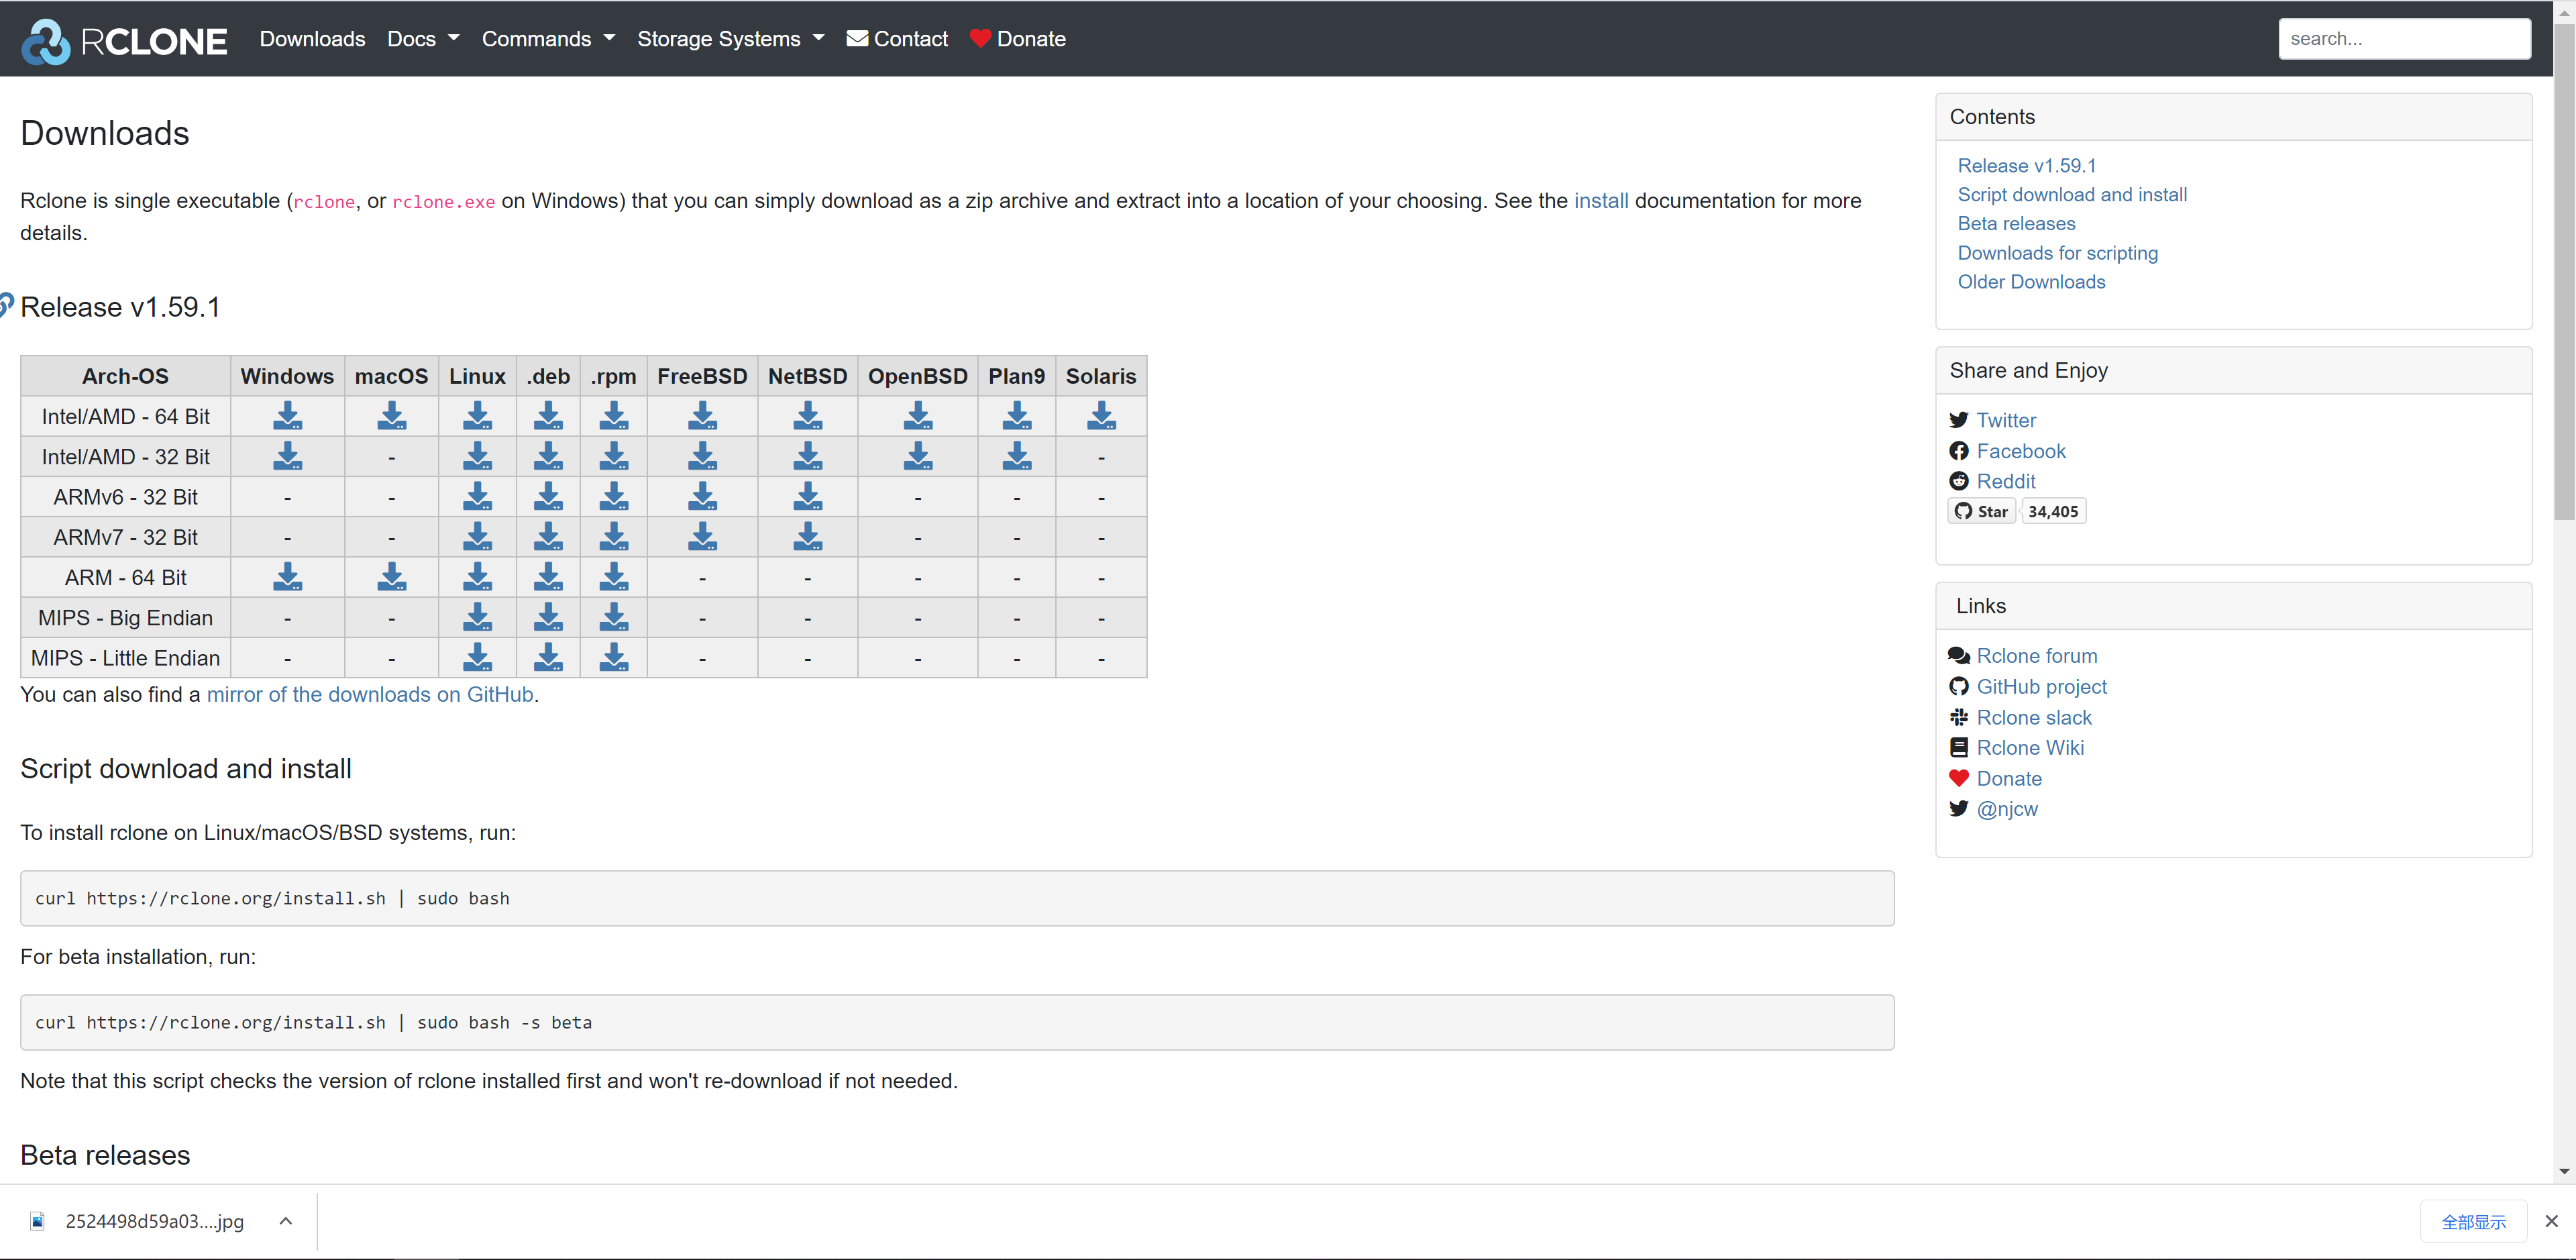Expand the Docs dropdown menu
This screenshot has width=2576, height=1260.
point(423,39)
